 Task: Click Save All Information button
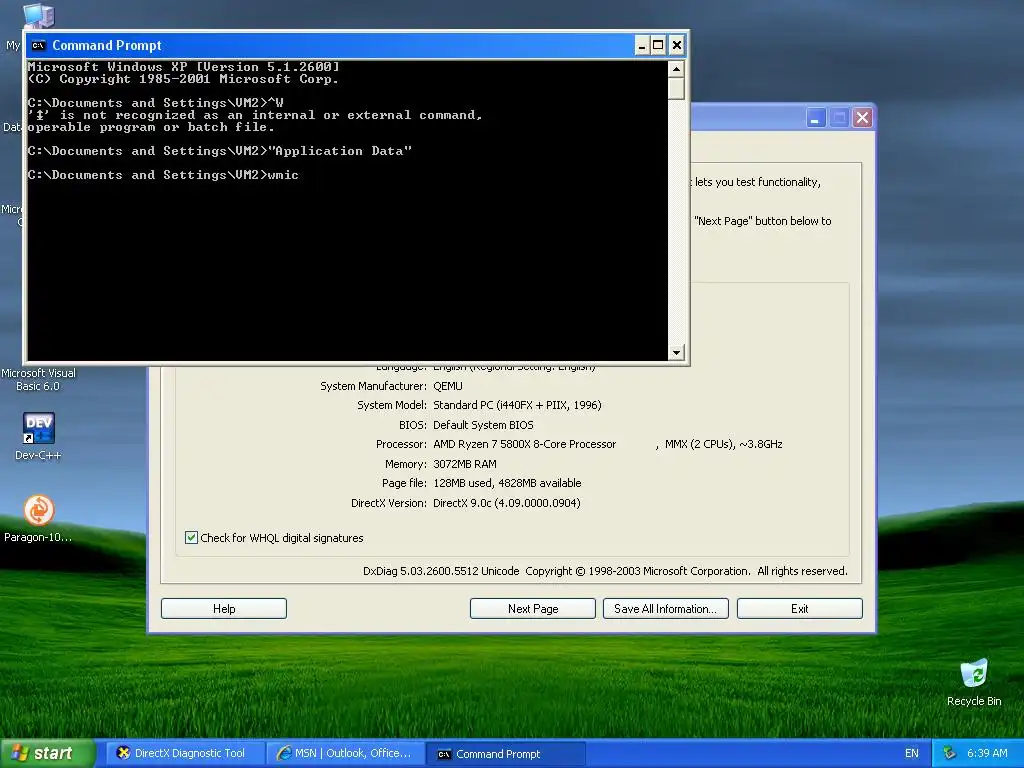click(x=665, y=609)
